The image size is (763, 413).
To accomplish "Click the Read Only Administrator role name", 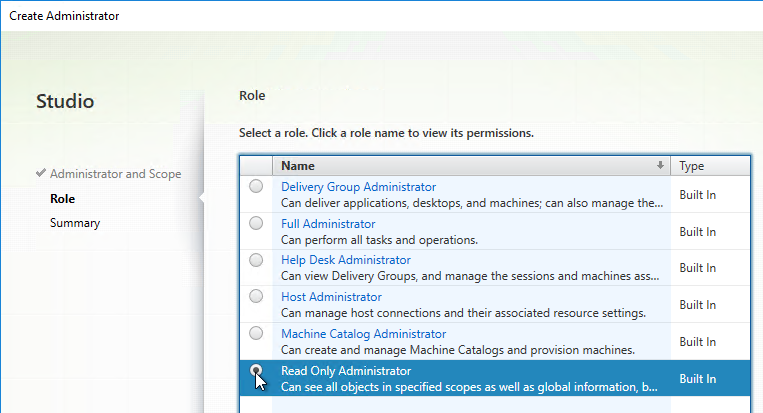I will point(346,371).
